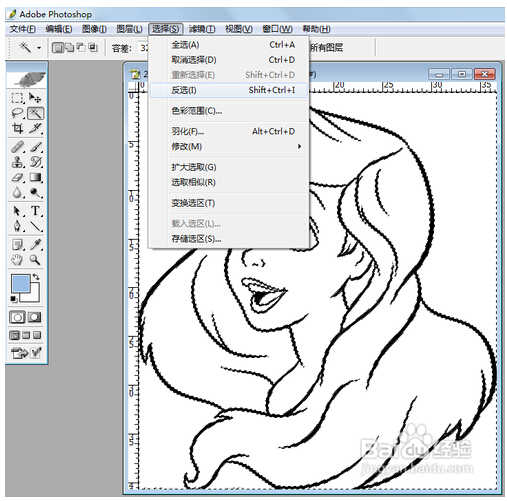Viewport: 507px width, 501px height.
Task: Click the document window title icon
Action: [x=135, y=74]
